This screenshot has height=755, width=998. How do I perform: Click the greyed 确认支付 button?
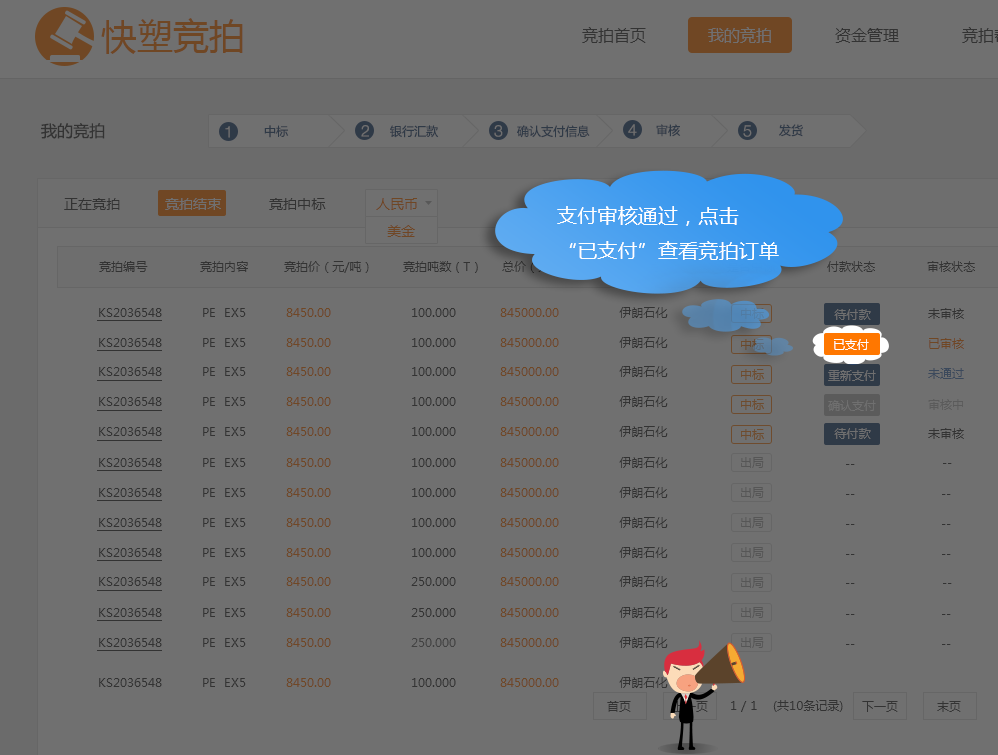(852, 405)
